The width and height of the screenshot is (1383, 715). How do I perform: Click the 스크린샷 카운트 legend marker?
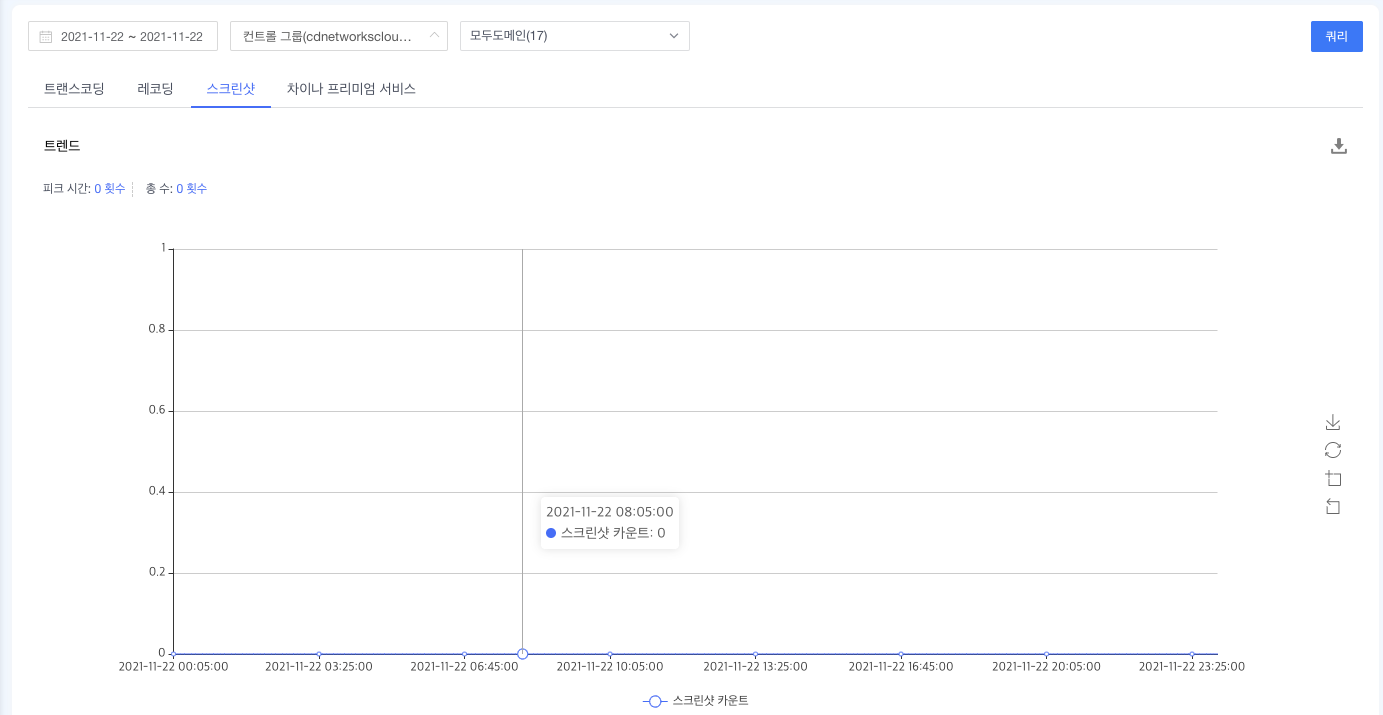tap(655, 701)
